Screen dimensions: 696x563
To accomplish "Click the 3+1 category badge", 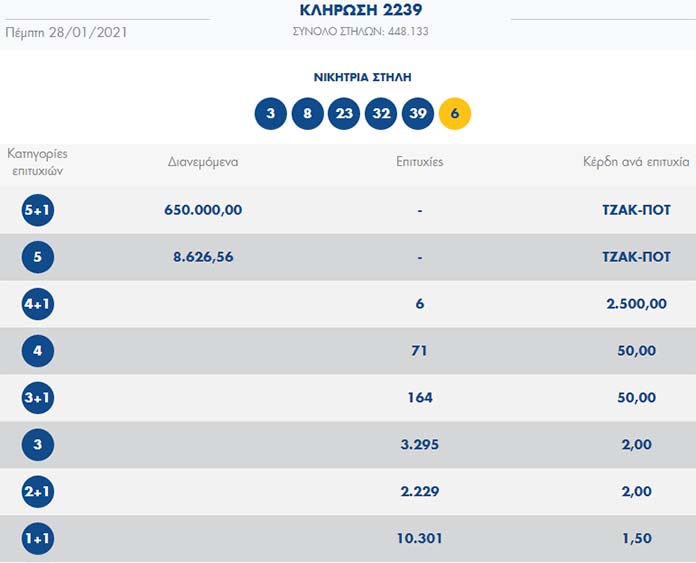I will point(38,398).
